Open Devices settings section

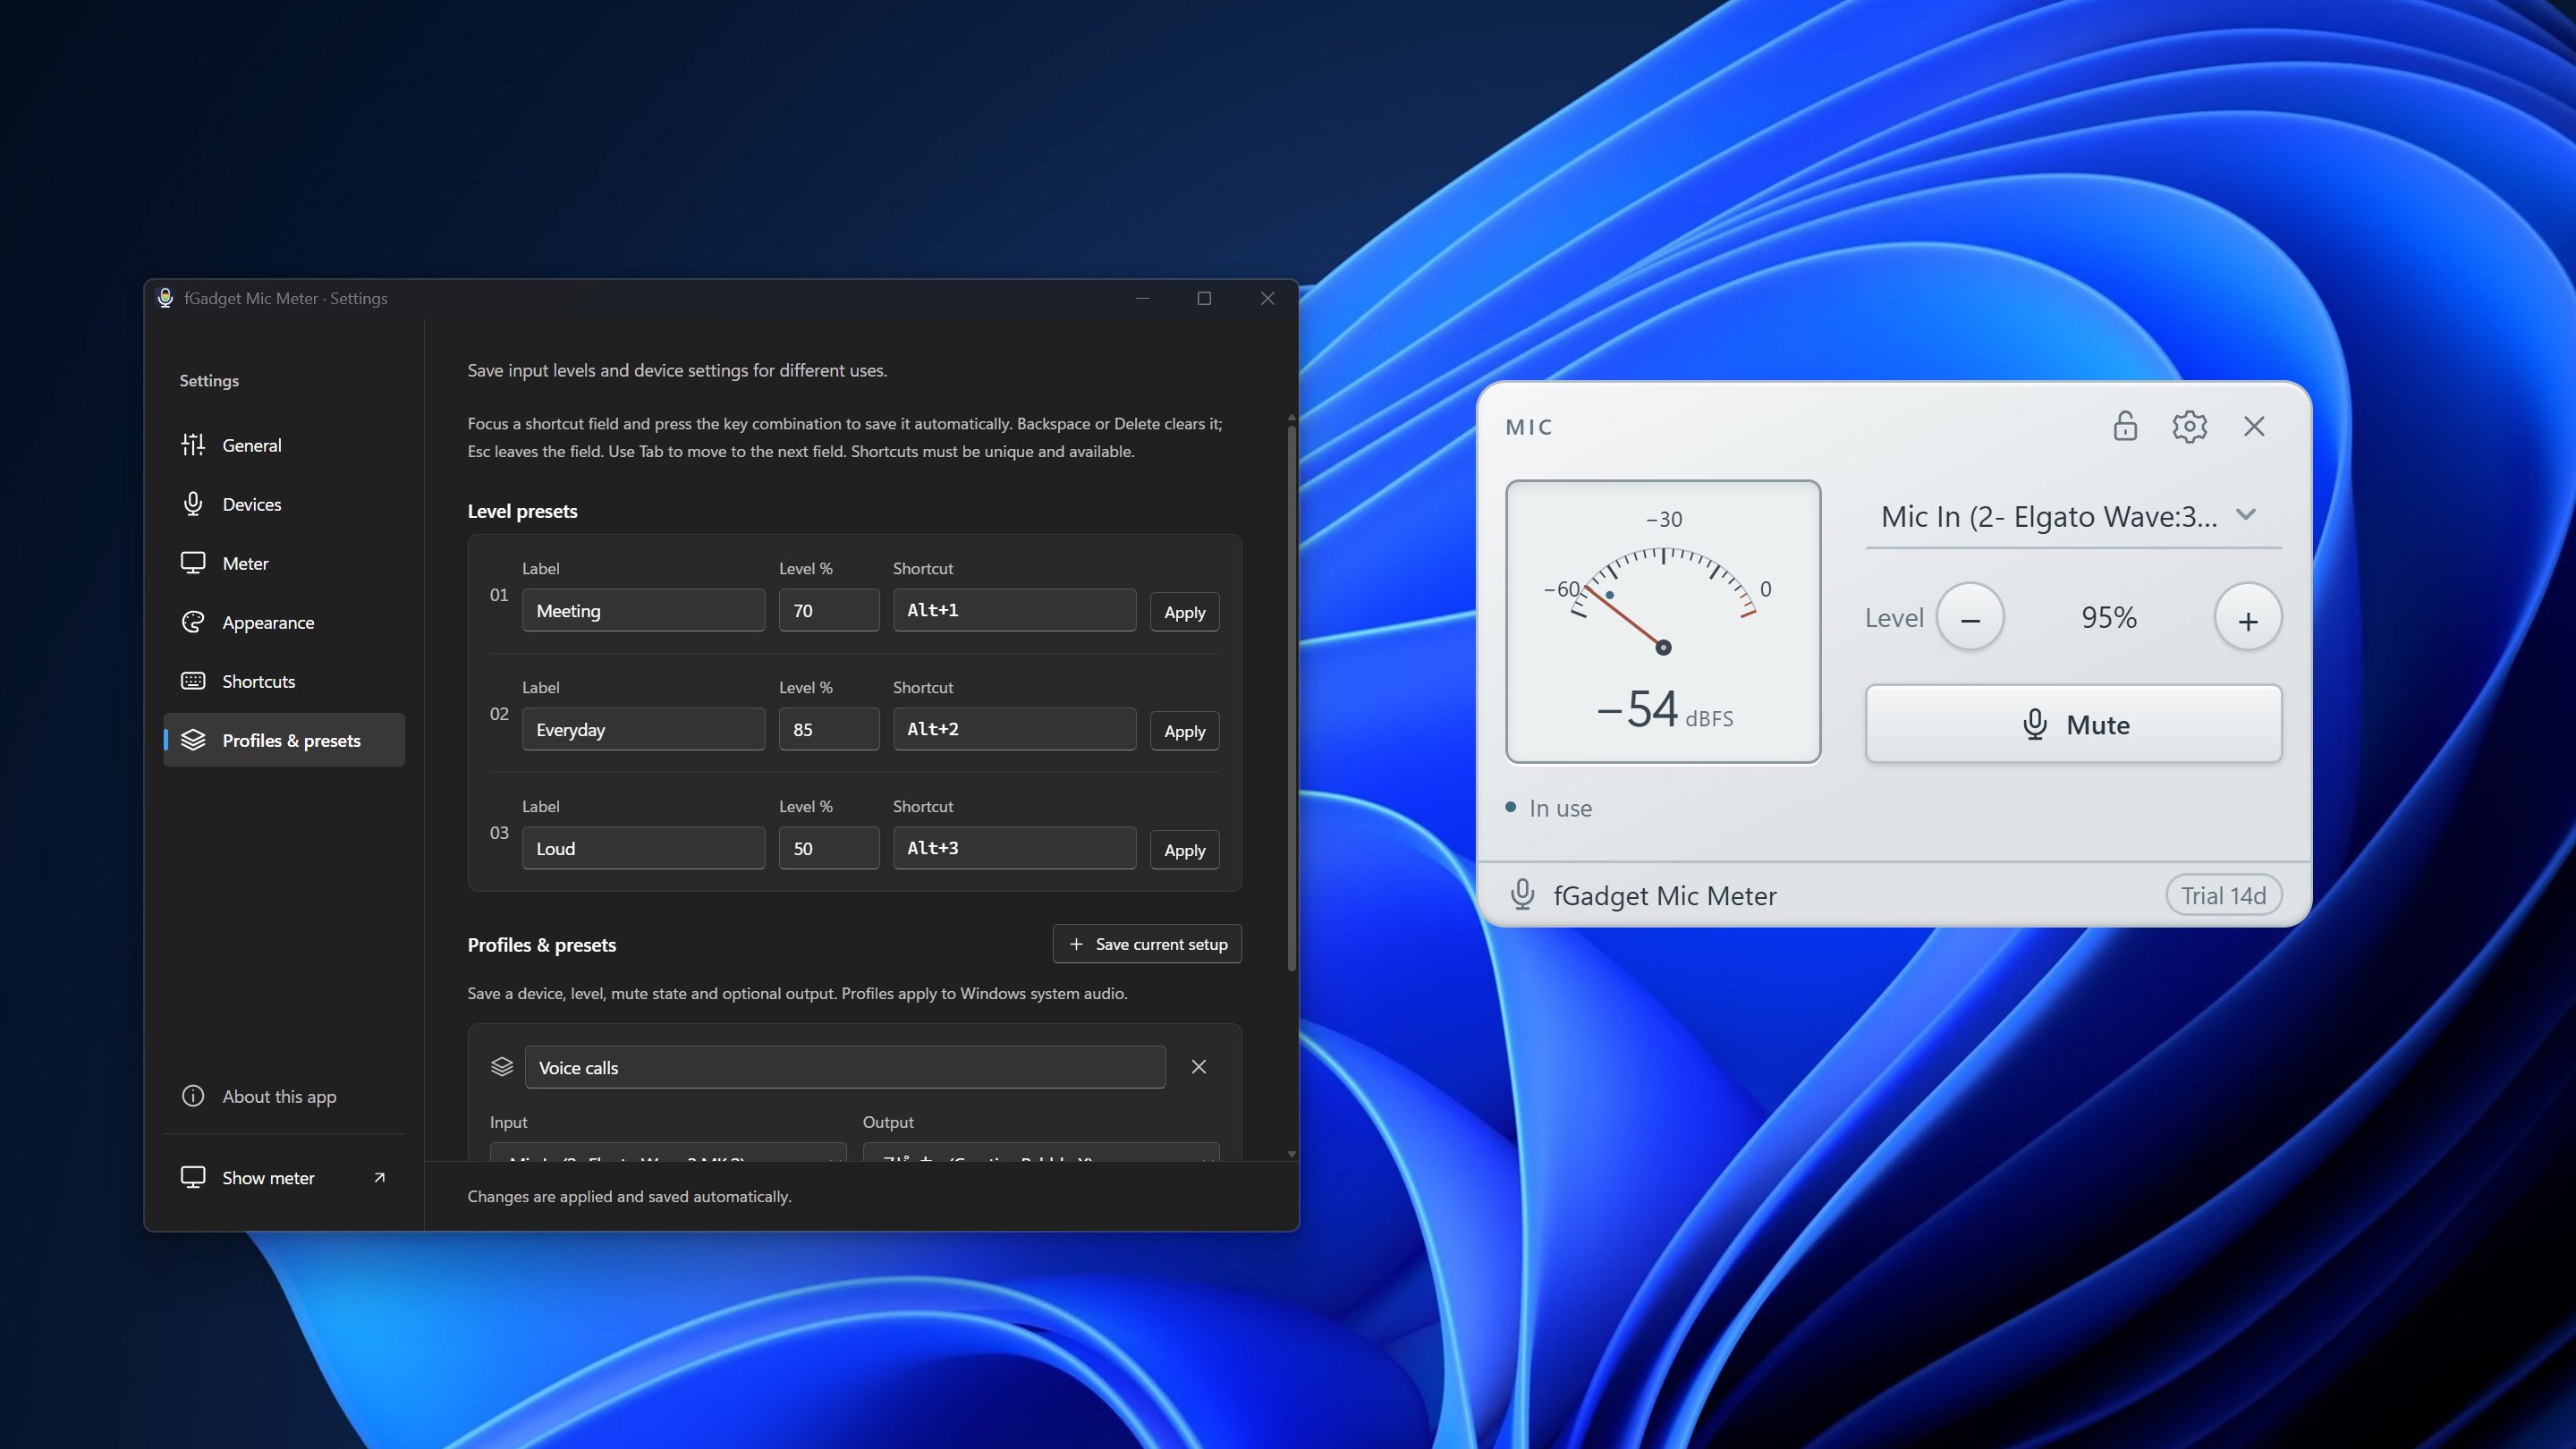point(284,504)
